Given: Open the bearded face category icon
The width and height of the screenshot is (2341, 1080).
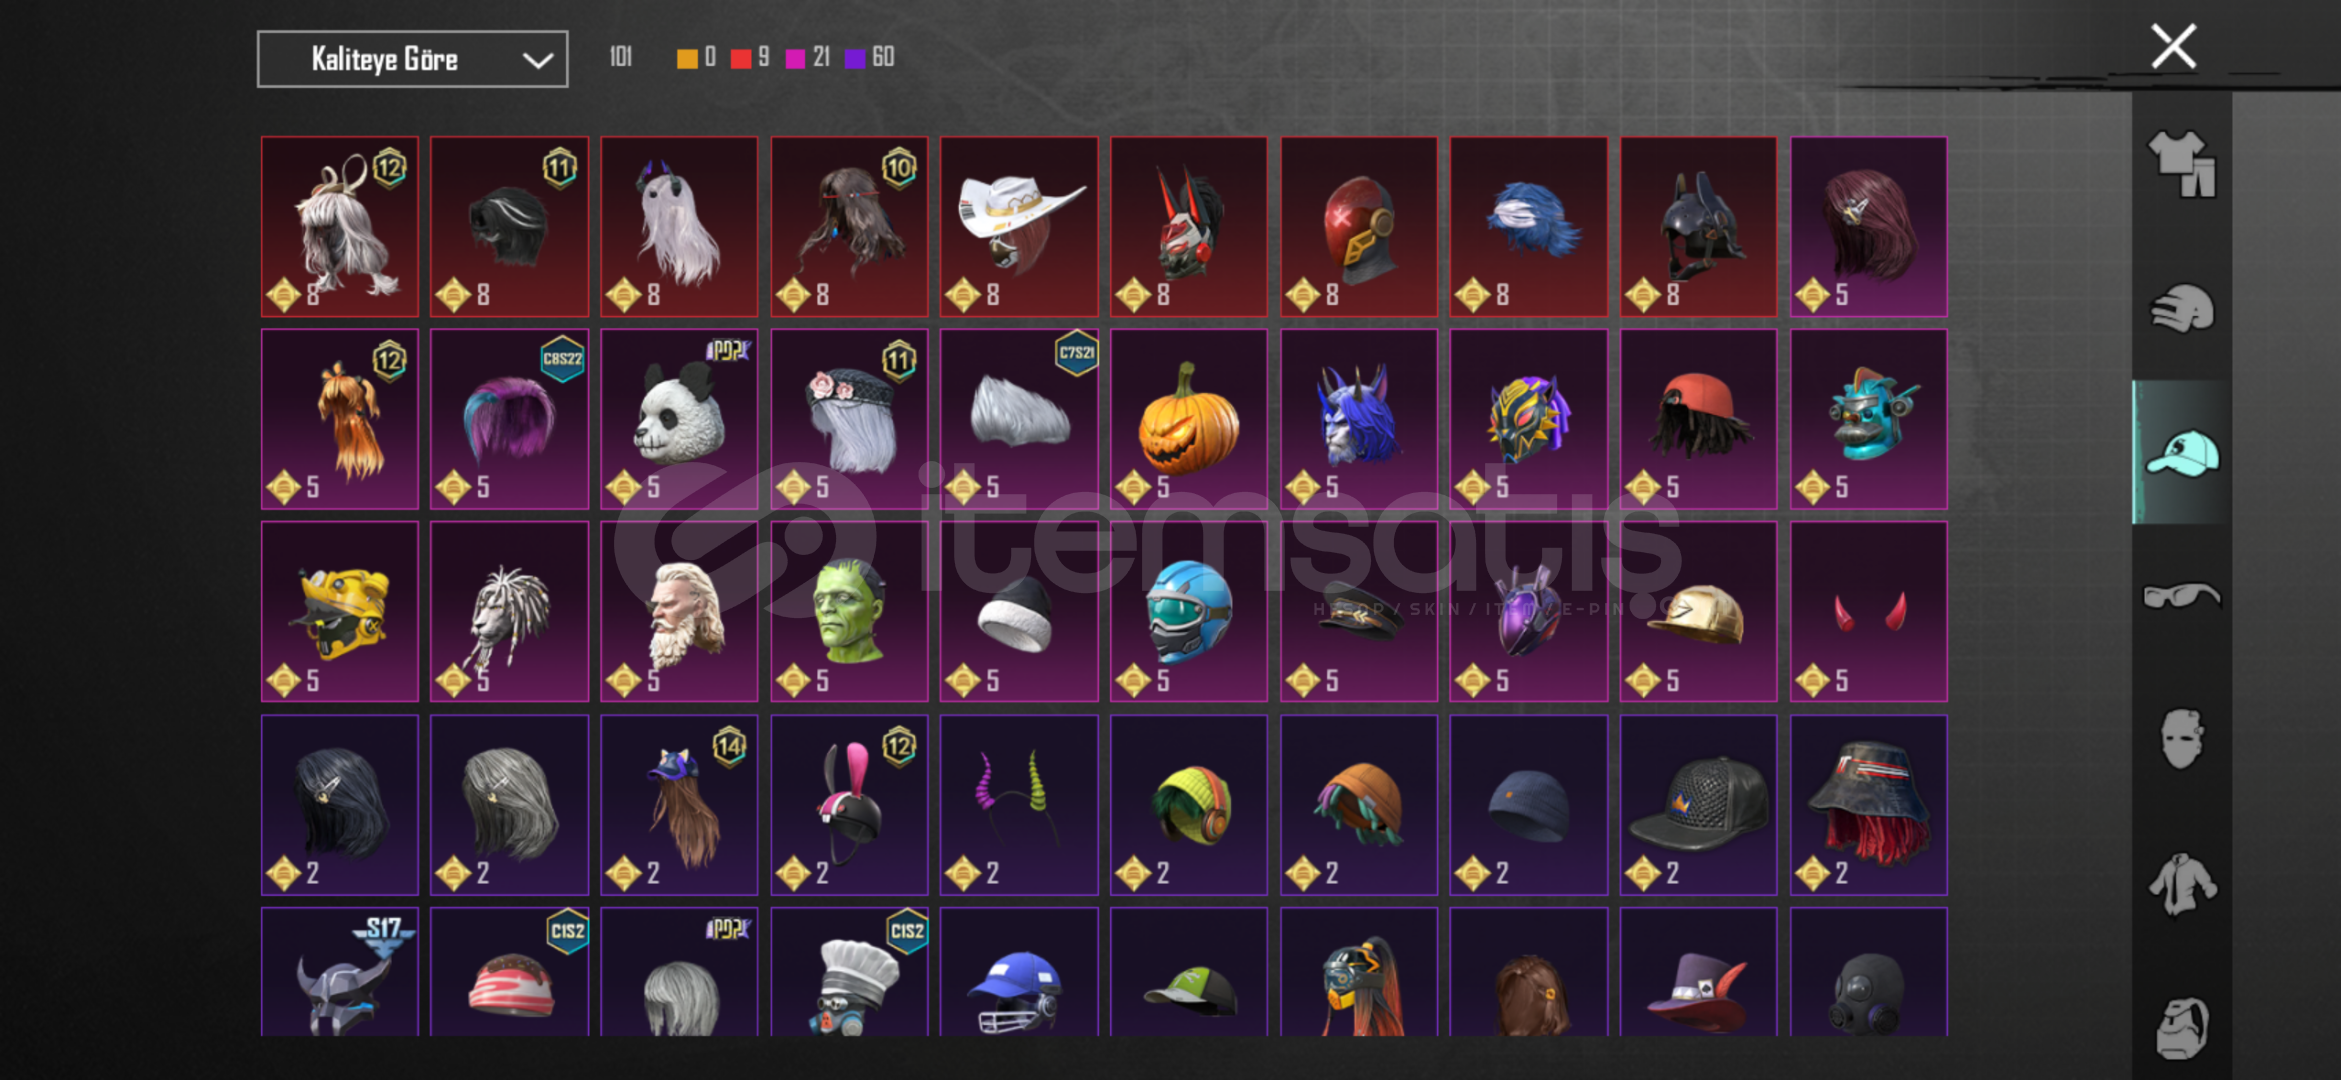Looking at the screenshot, I should [2182, 1027].
